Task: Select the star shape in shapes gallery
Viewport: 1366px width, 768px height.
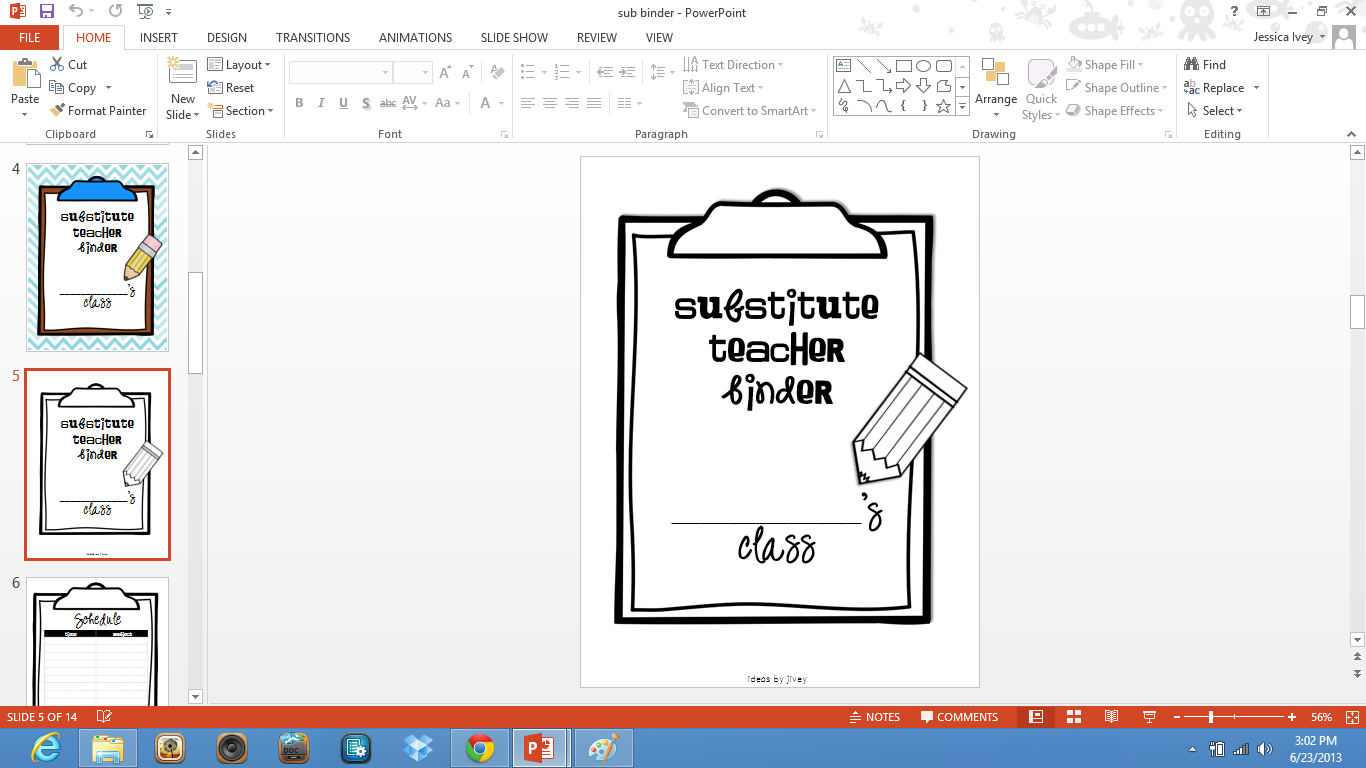Action: point(943,106)
